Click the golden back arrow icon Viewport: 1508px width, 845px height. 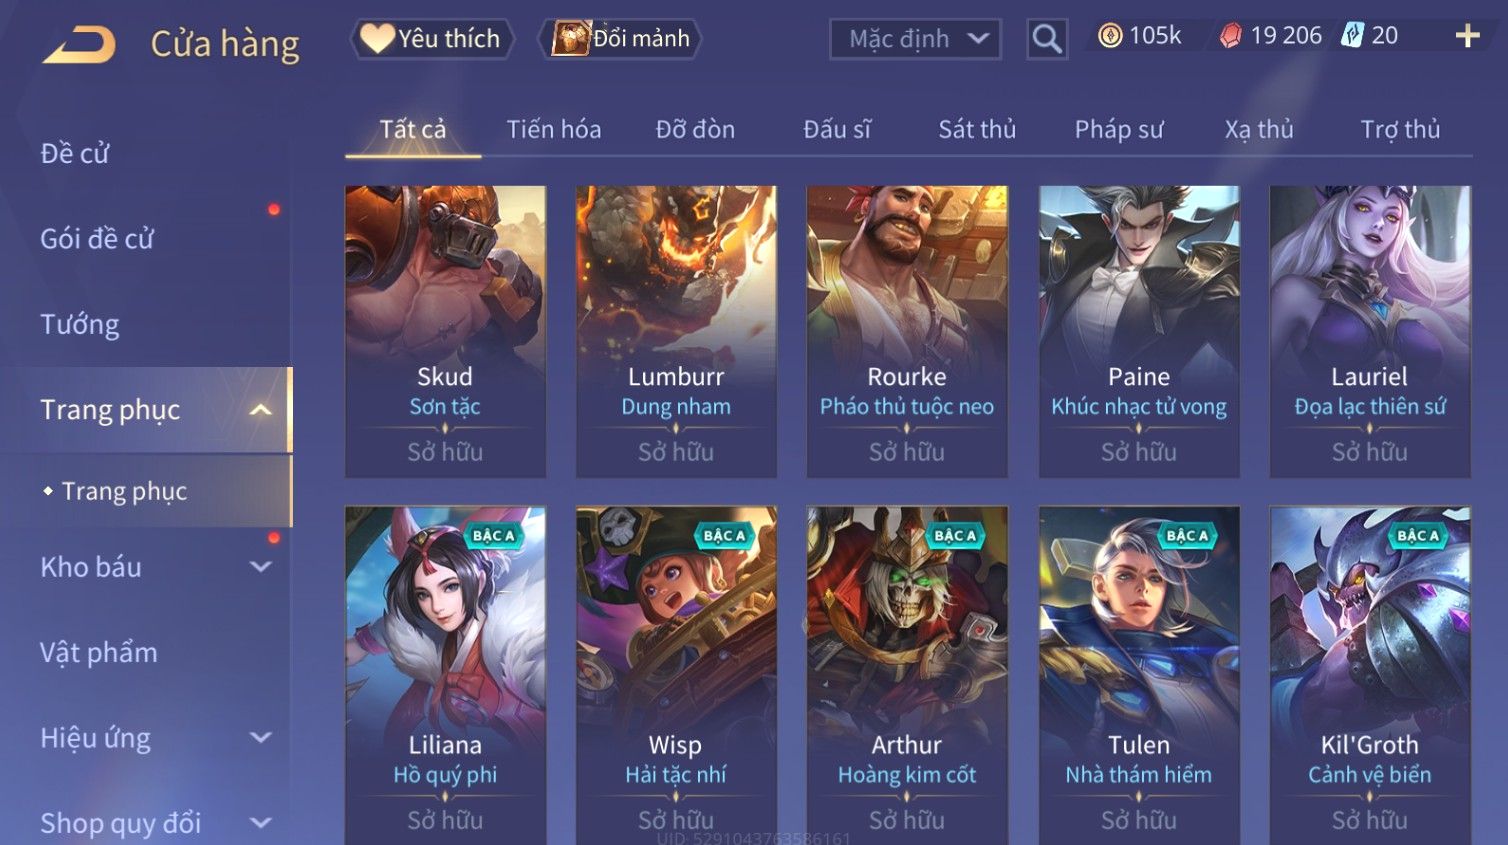pos(79,45)
